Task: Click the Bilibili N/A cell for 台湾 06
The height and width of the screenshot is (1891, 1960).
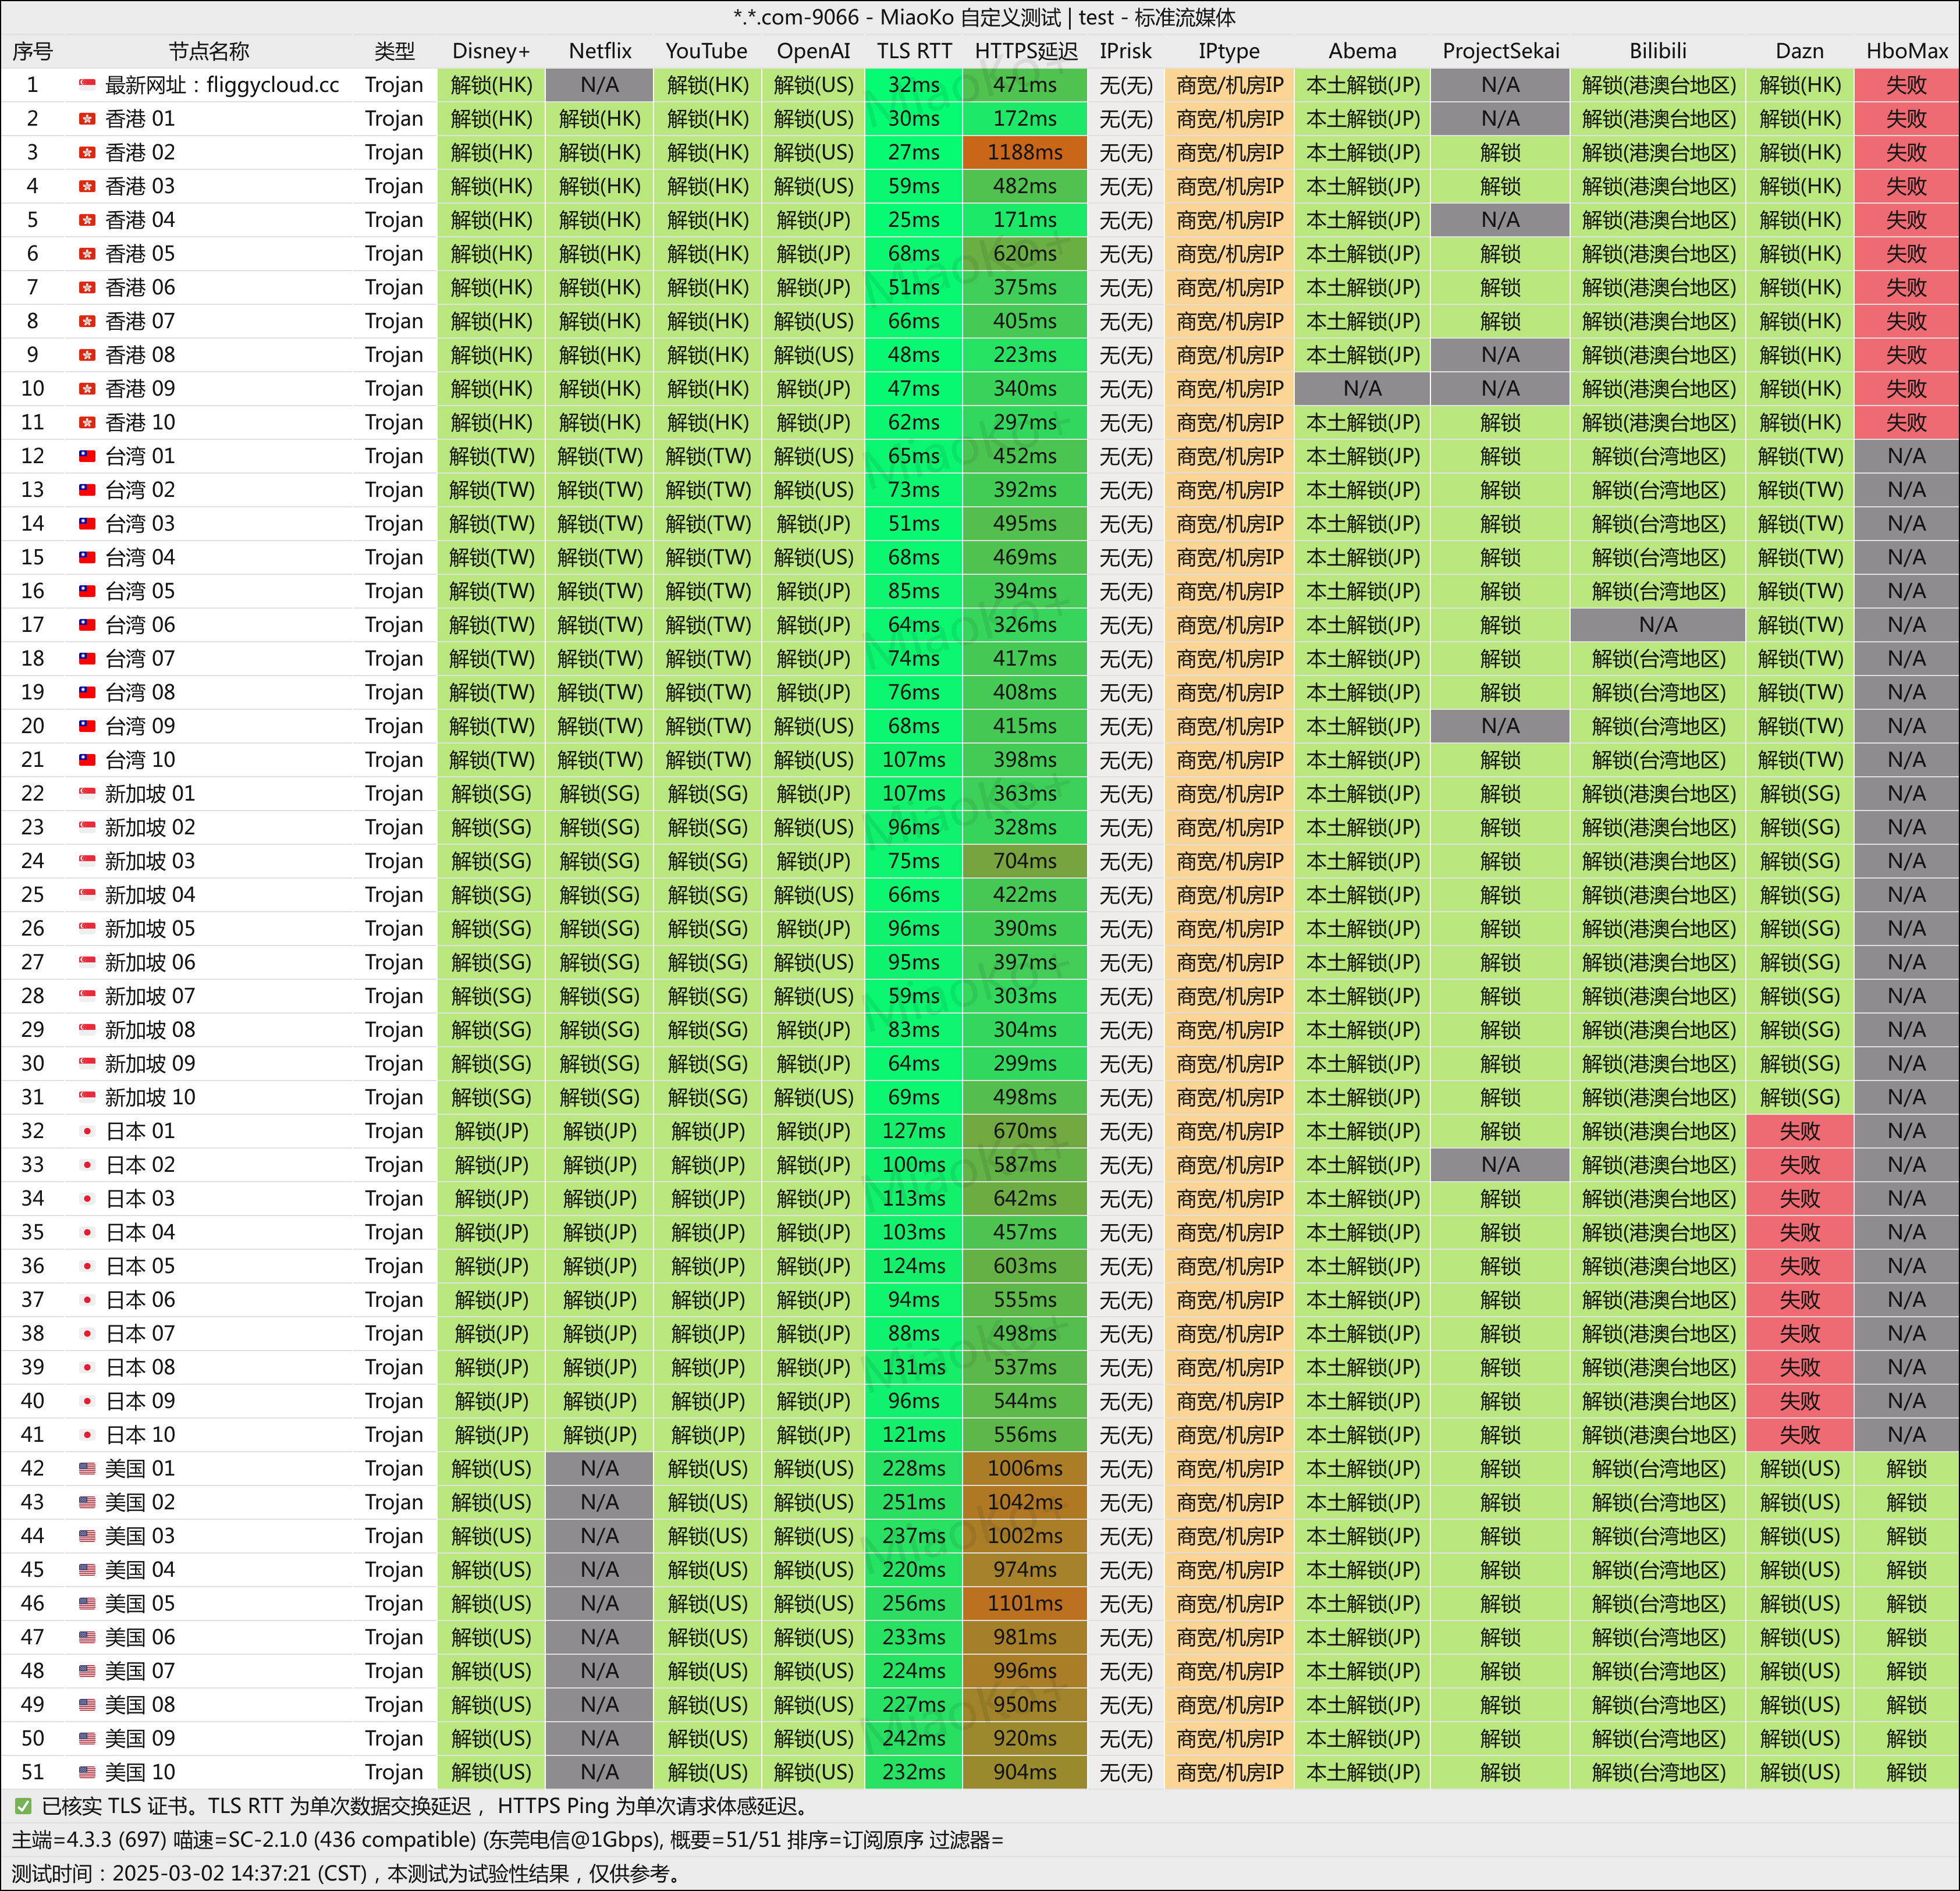Action: [1658, 625]
